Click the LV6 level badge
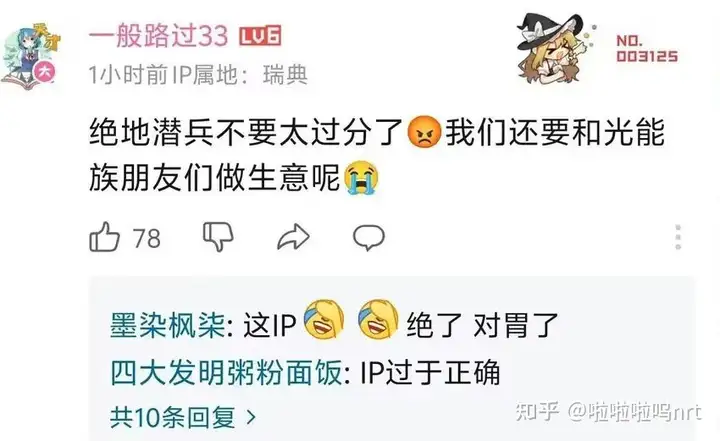720x441 pixels. [260, 35]
